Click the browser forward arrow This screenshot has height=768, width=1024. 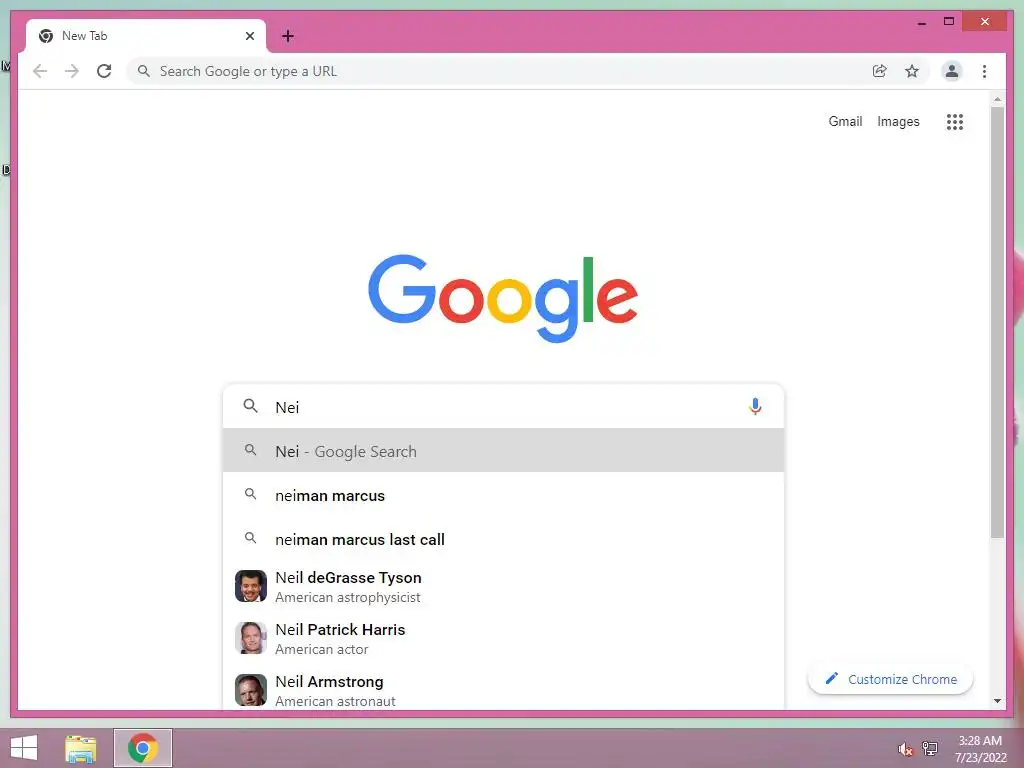point(72,71)
